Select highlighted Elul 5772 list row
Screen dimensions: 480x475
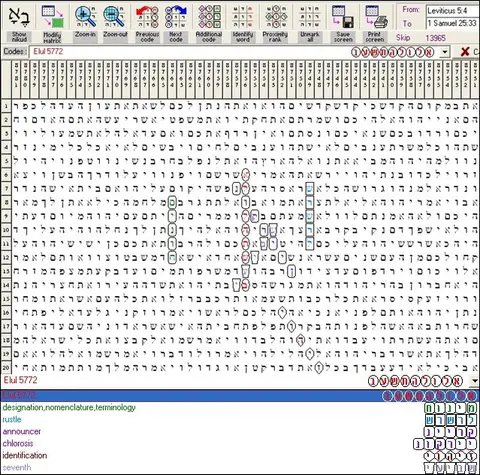click(240, 395)
